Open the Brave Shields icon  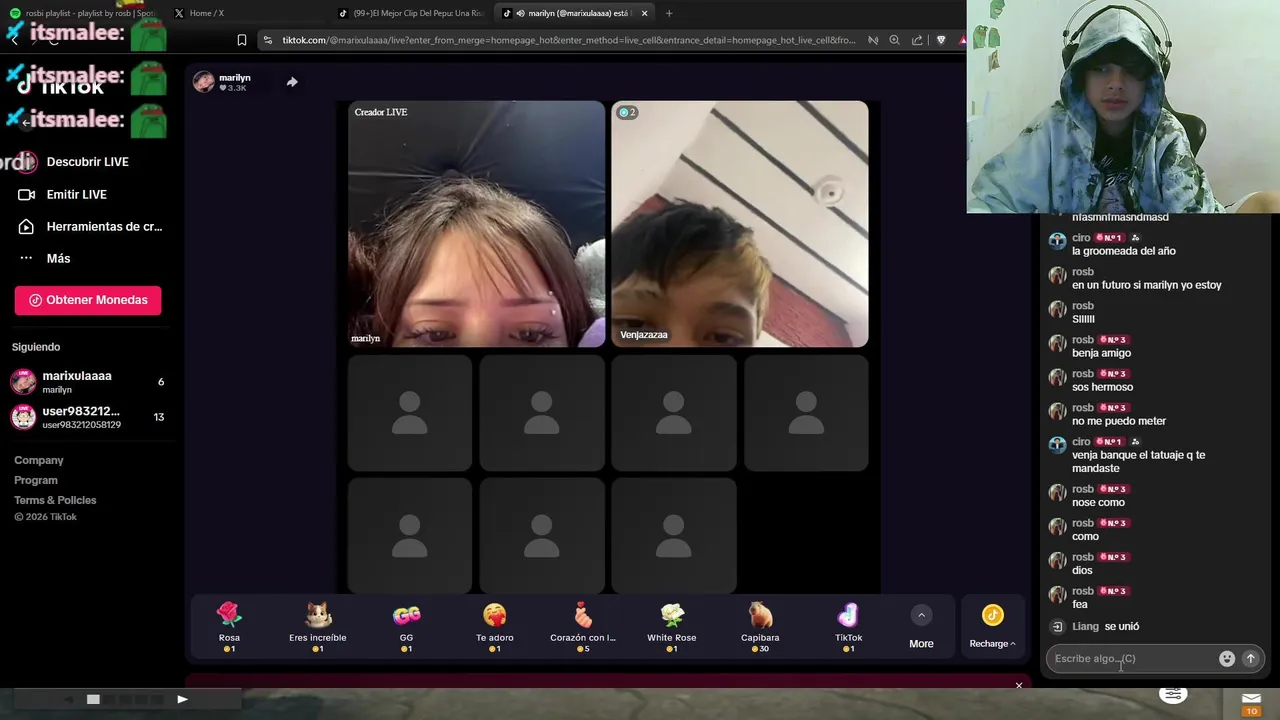941,40
